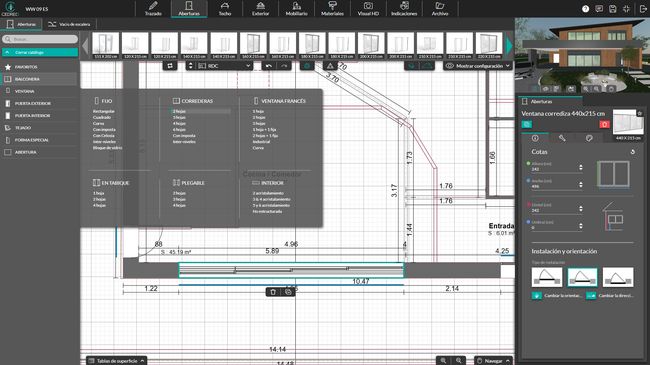This screenshot has height=365, width=650.
Task: Delete the selected window with the trash icon
Action: point(273,292)
